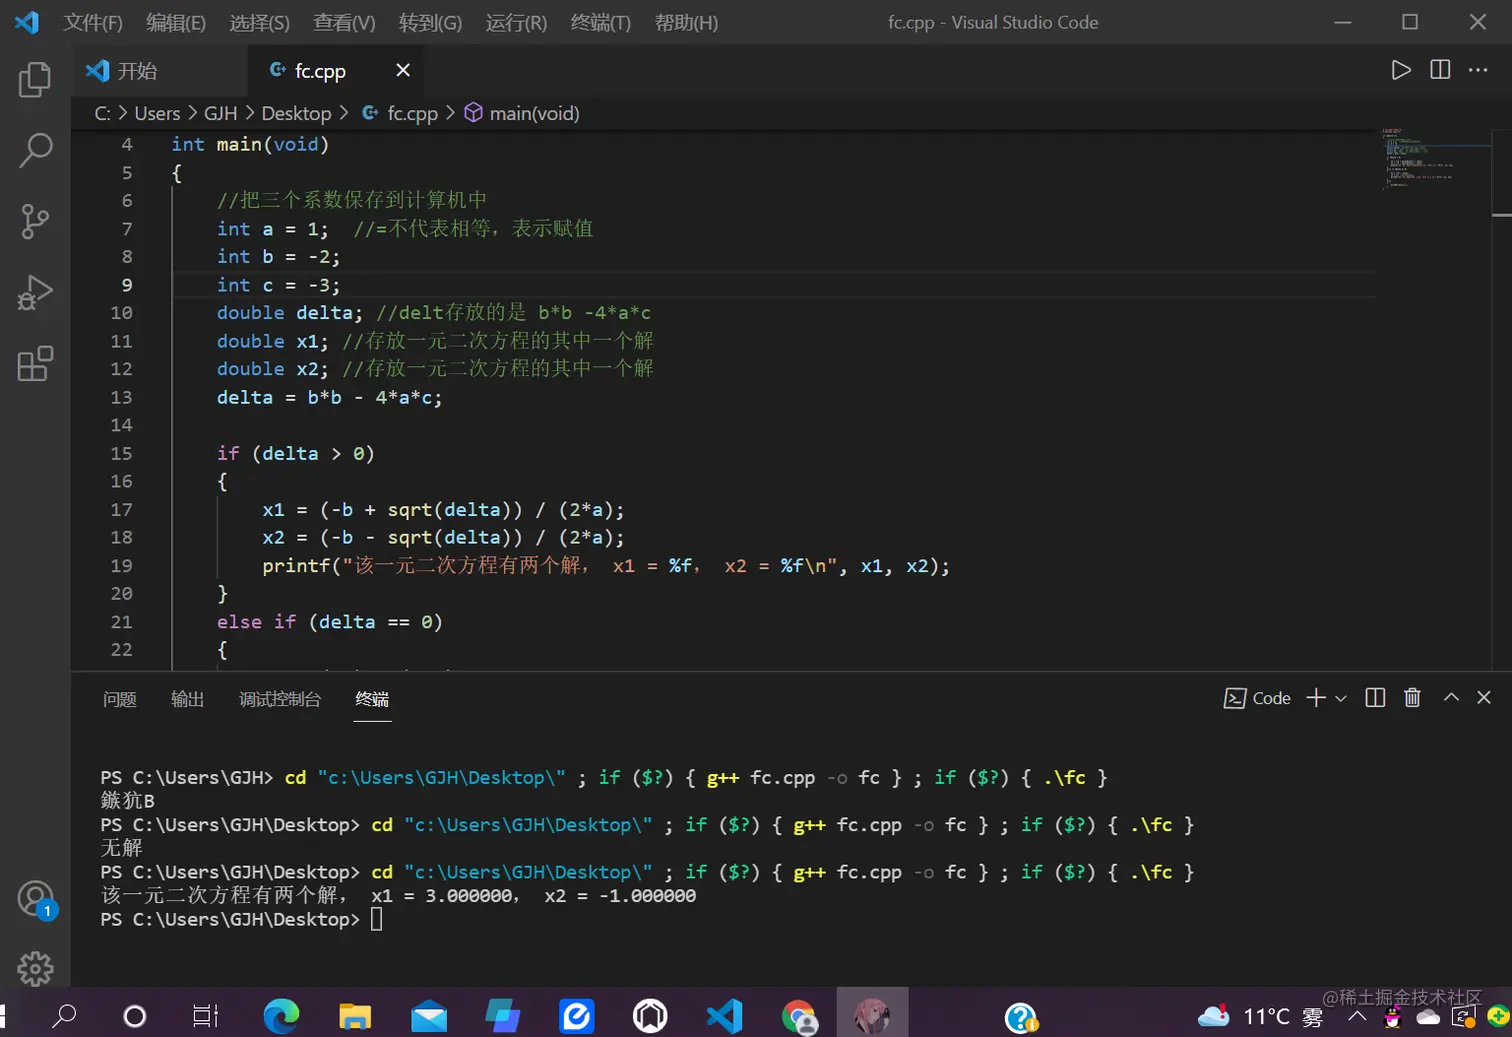Click the Users breadcrumb segment
Screen dimensions: 1512x1037
157,113
